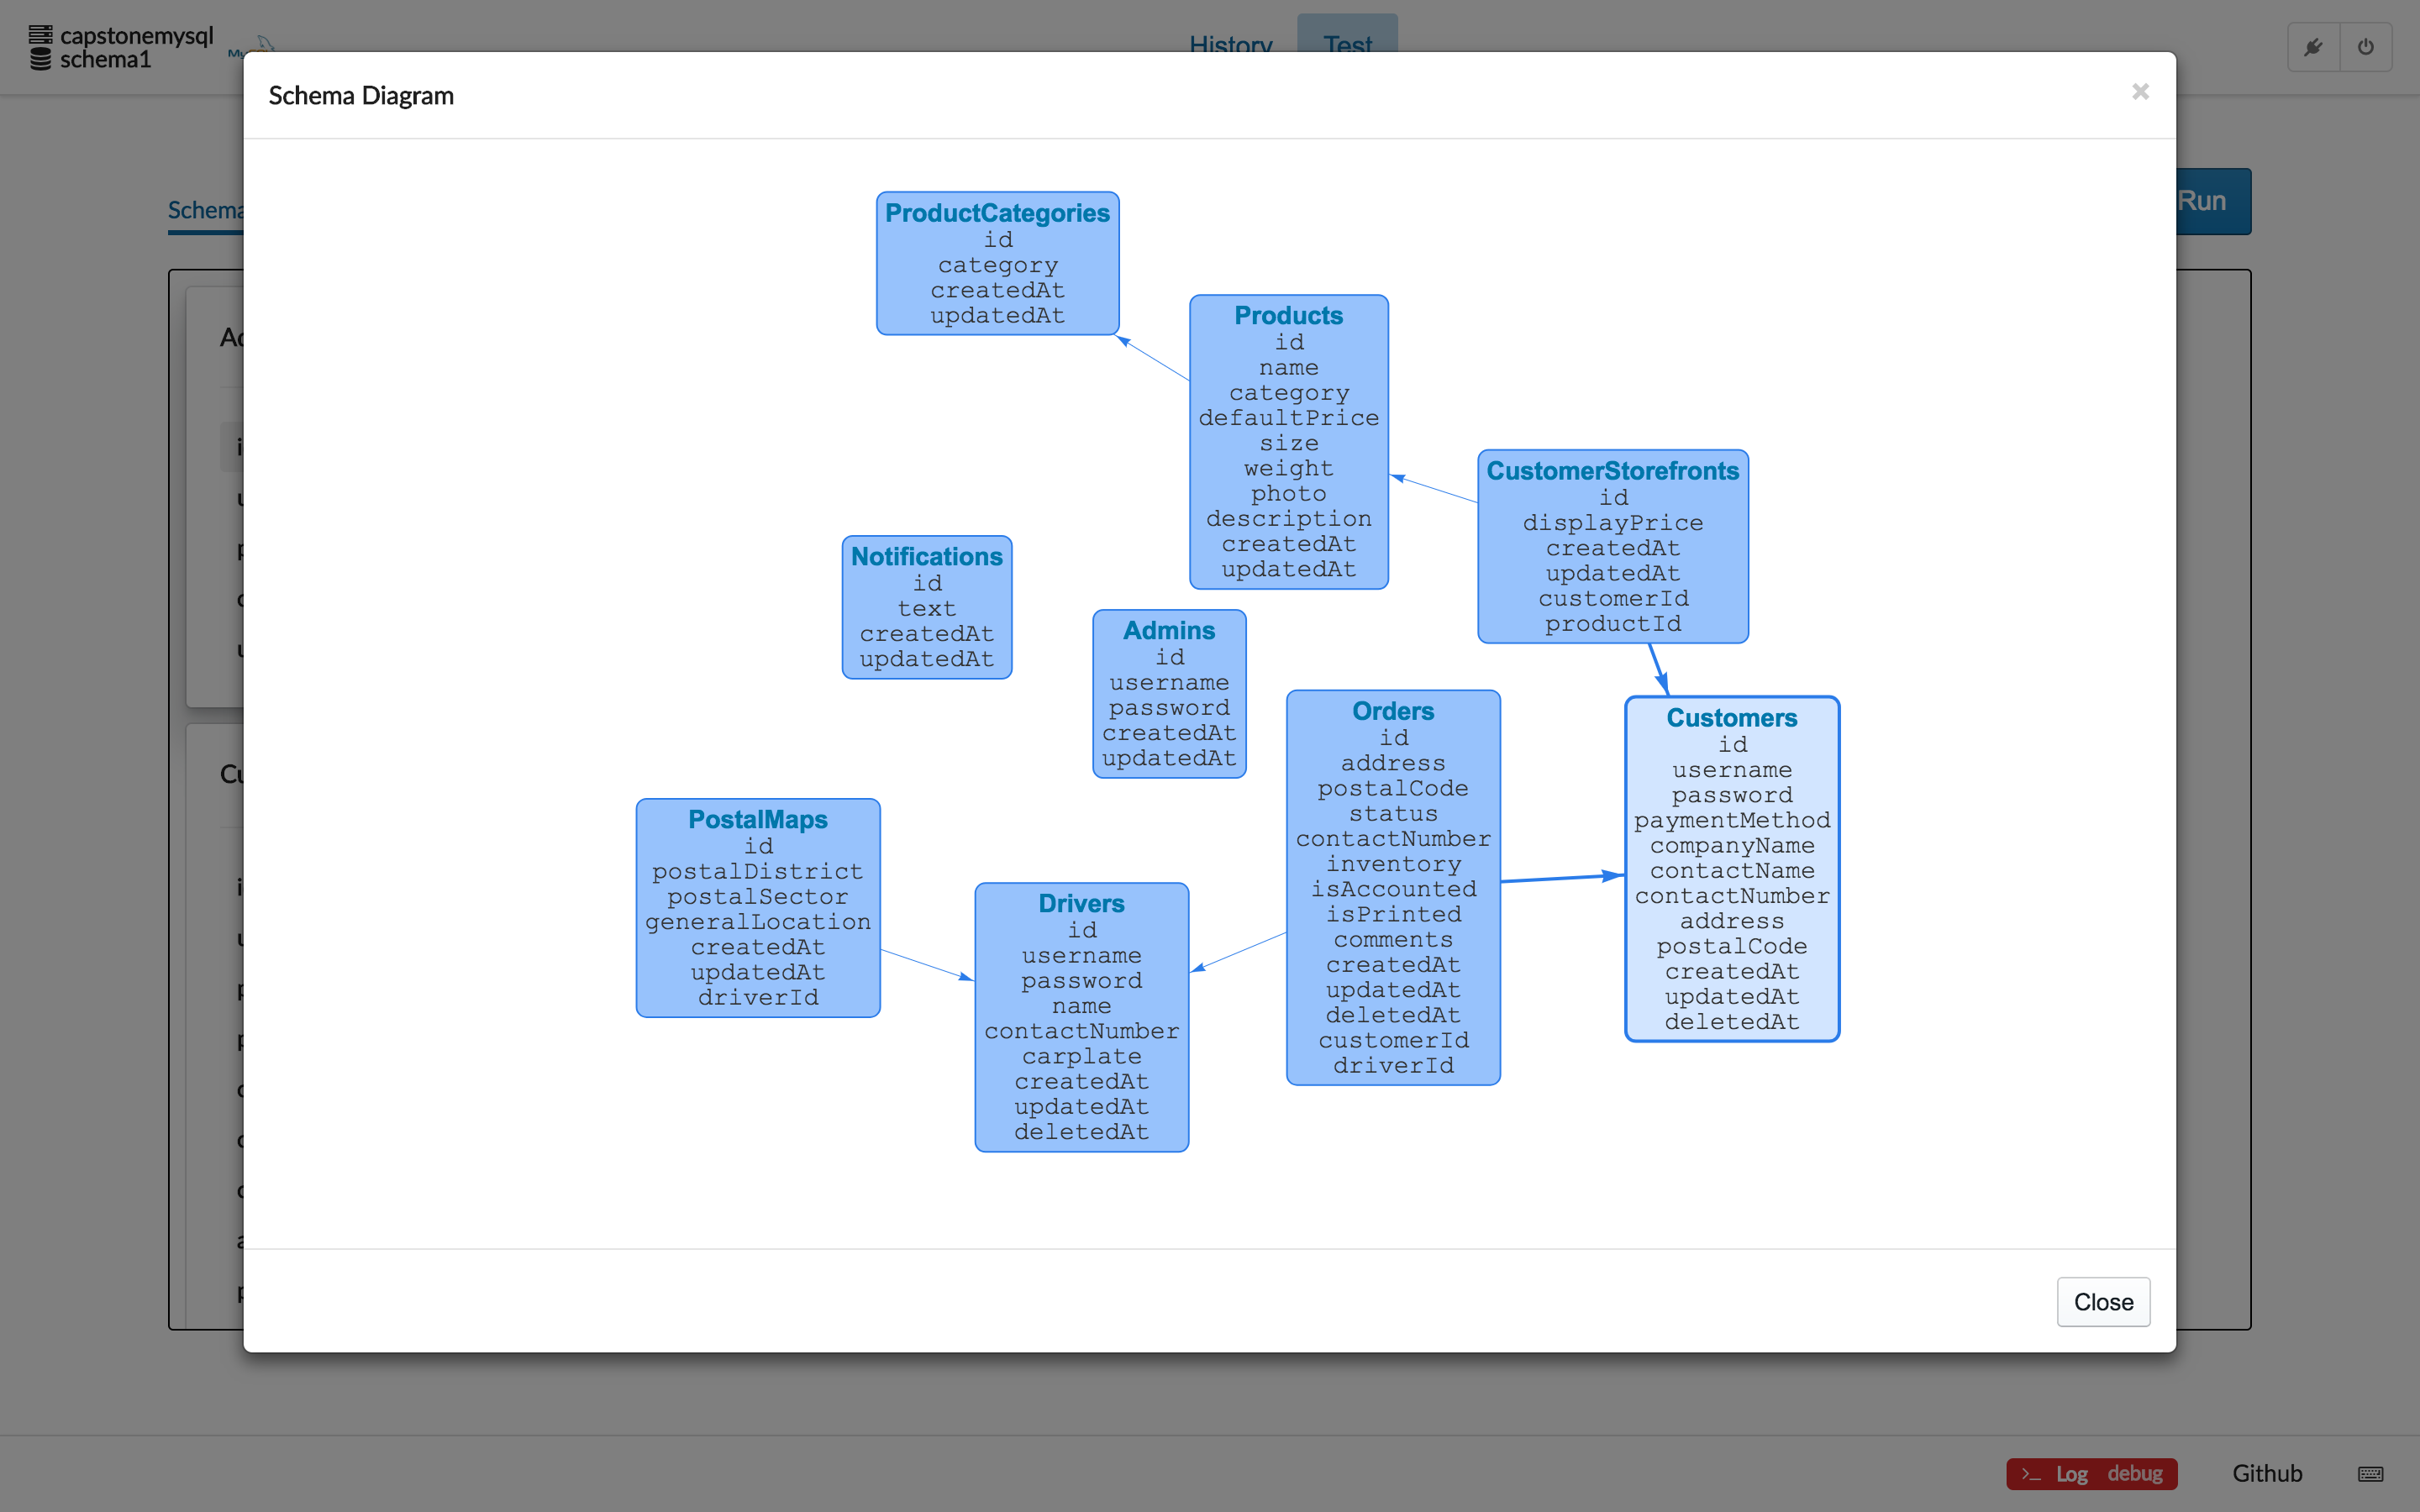Image resolution: width=2420 pixels, height=1512 pixels.
Task: Select the PostalMaps table node
Action: [x=758, y=907]
